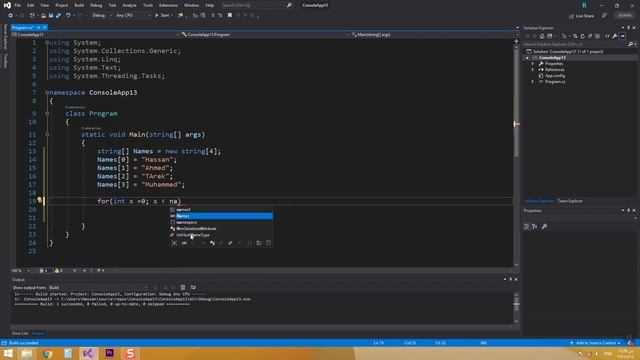
Task: Click the Undo toolbar icon
Action: pyautogui.click(x=68, y=16)
